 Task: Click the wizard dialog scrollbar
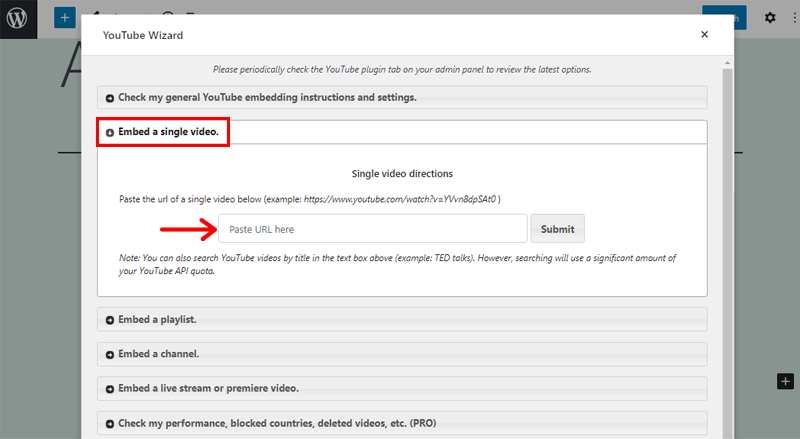click(727, 253)
